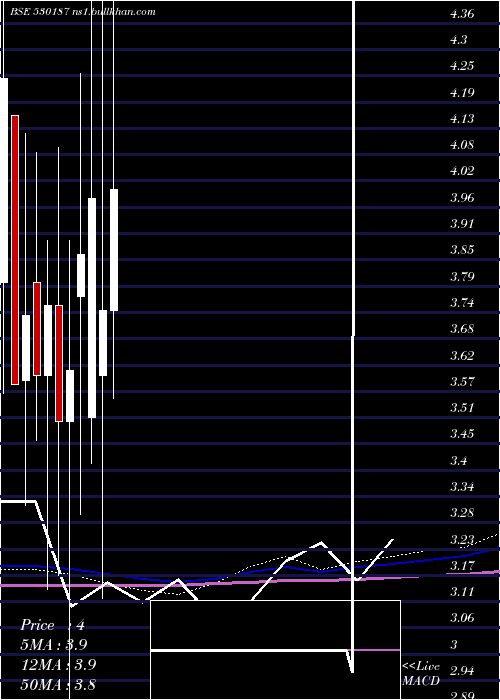Click the 3.85 price level label
This screenshot has height=700, width=500.
[x=462, y=250]
